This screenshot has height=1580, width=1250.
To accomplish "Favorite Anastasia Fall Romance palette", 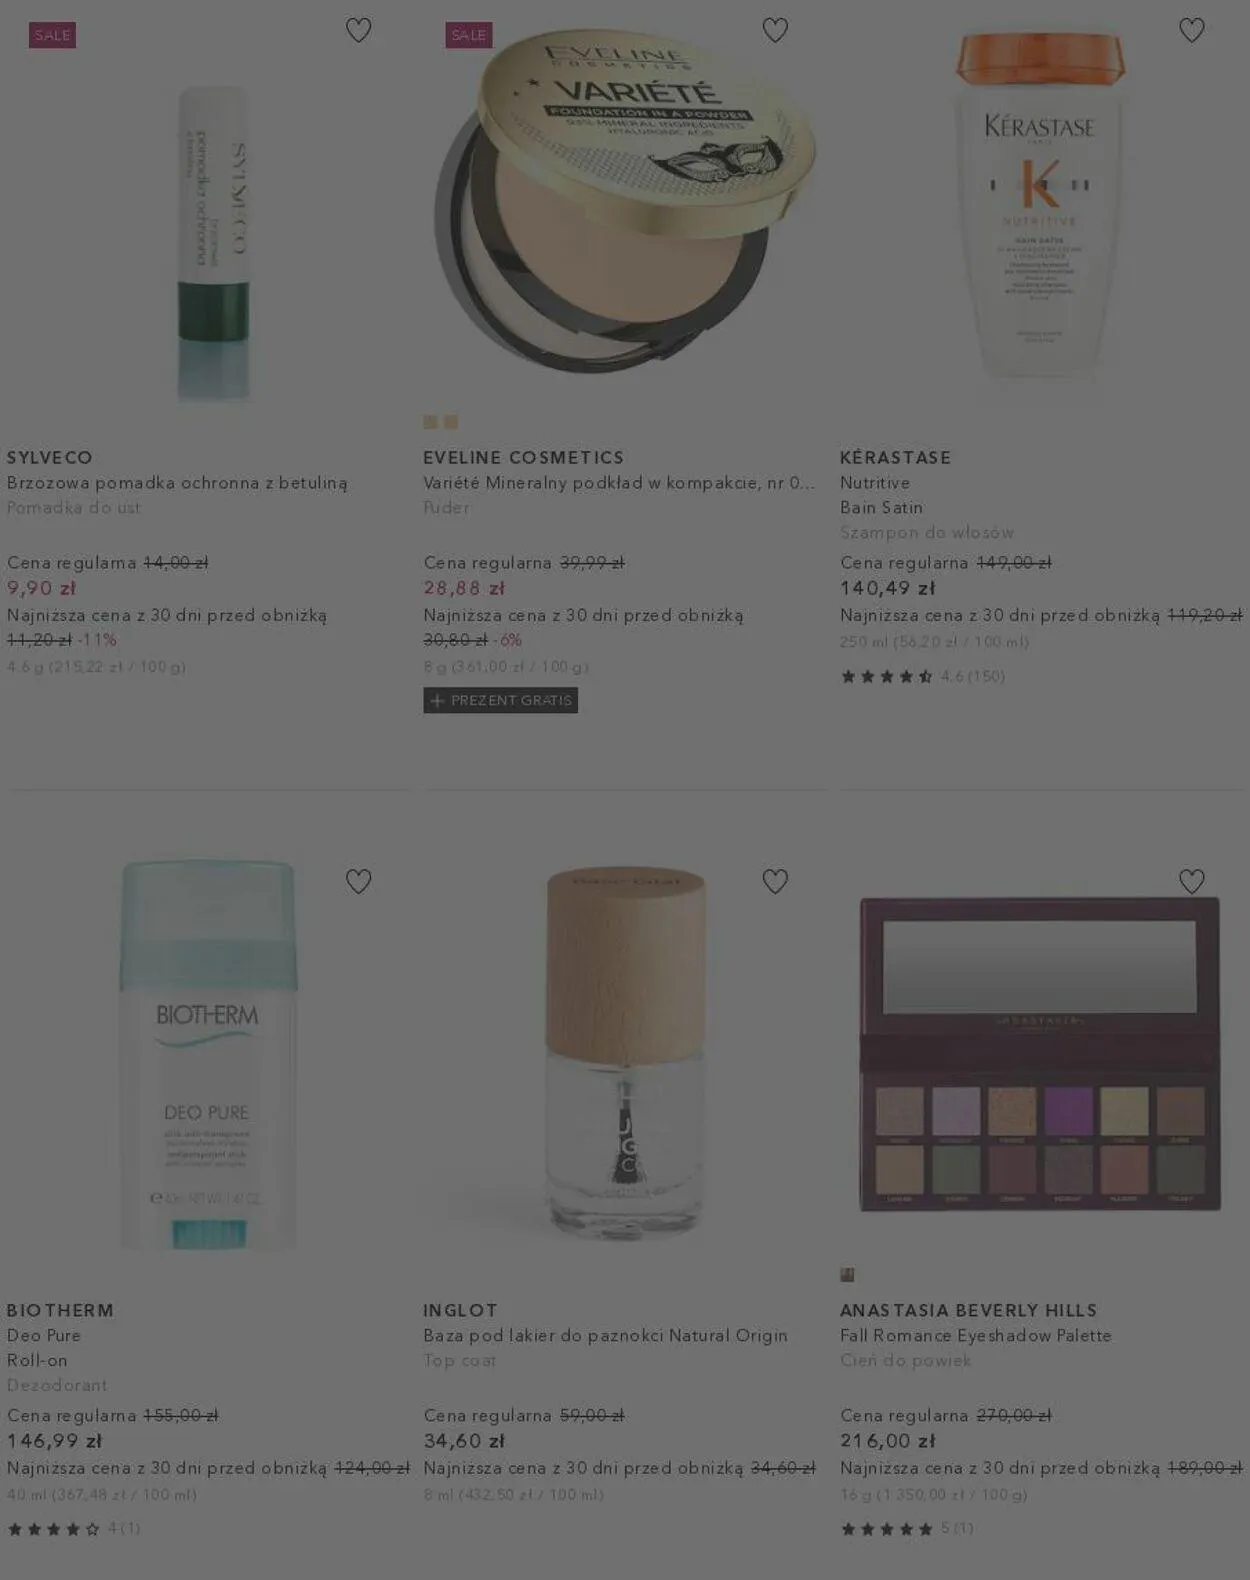I will tap(1191, 881).
